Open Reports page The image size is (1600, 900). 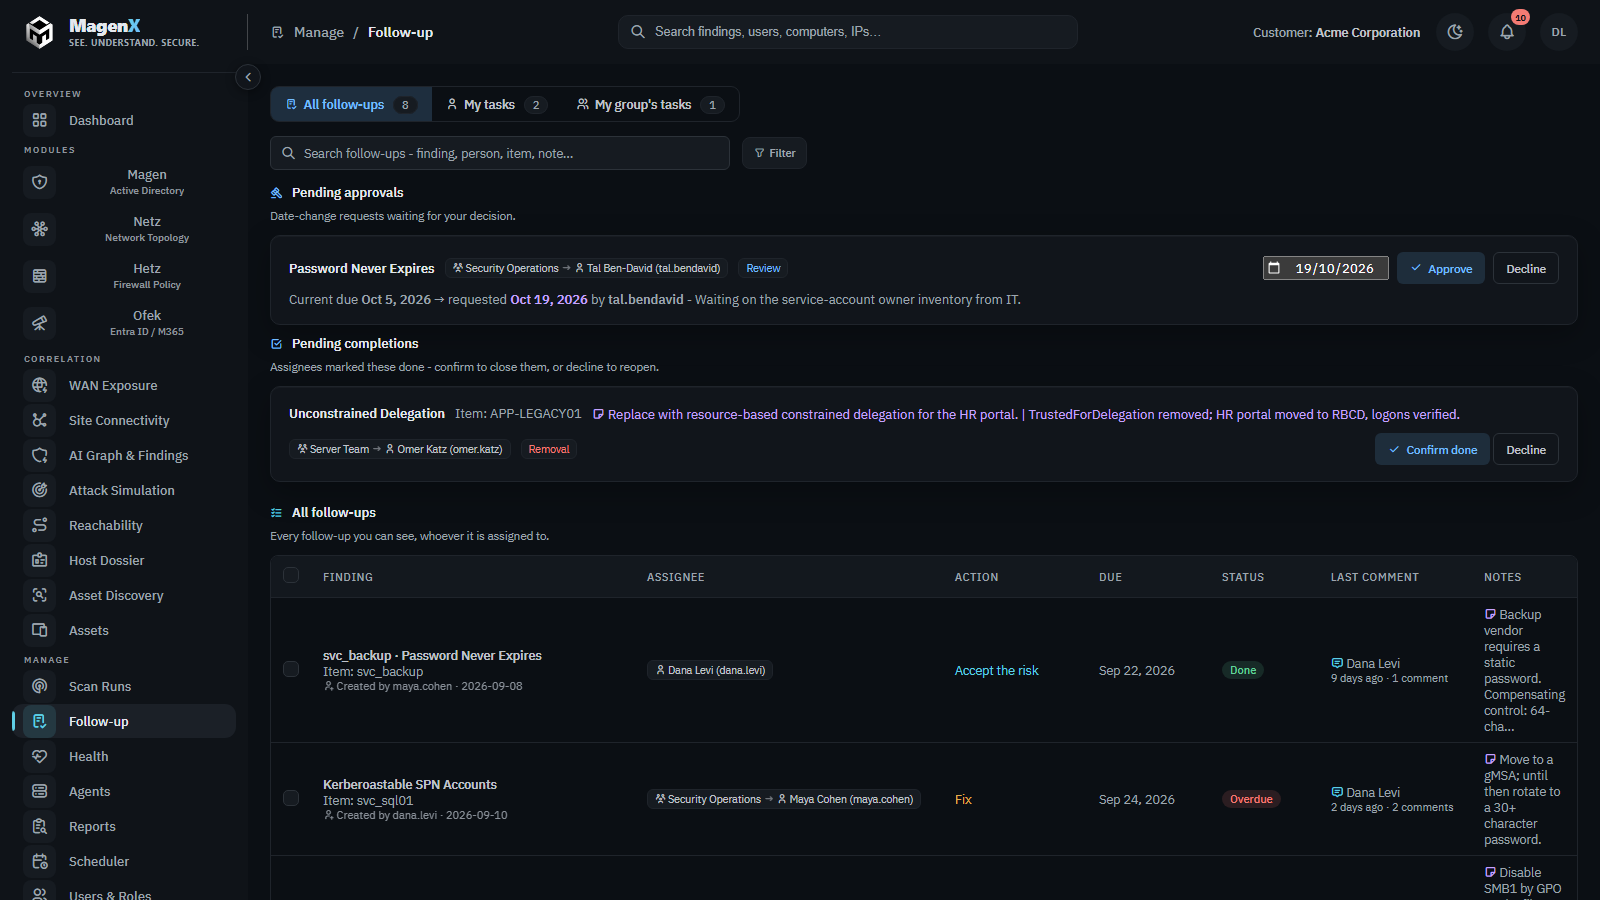(x=124, y=826)
